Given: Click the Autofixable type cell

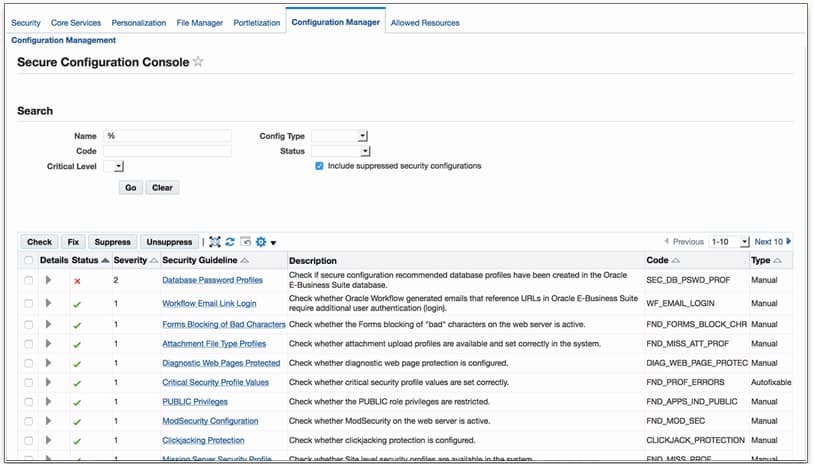Looking at the screenshot, I should (771, 382).
